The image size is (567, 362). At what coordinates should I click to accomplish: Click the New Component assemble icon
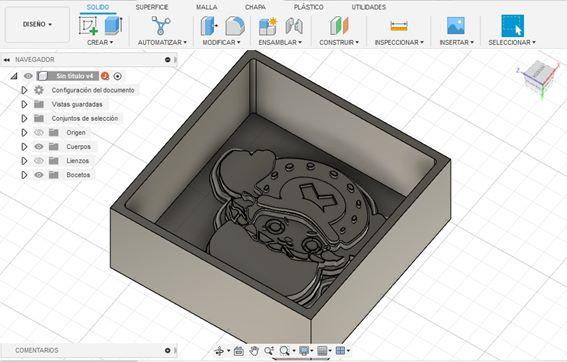(268, 26)
